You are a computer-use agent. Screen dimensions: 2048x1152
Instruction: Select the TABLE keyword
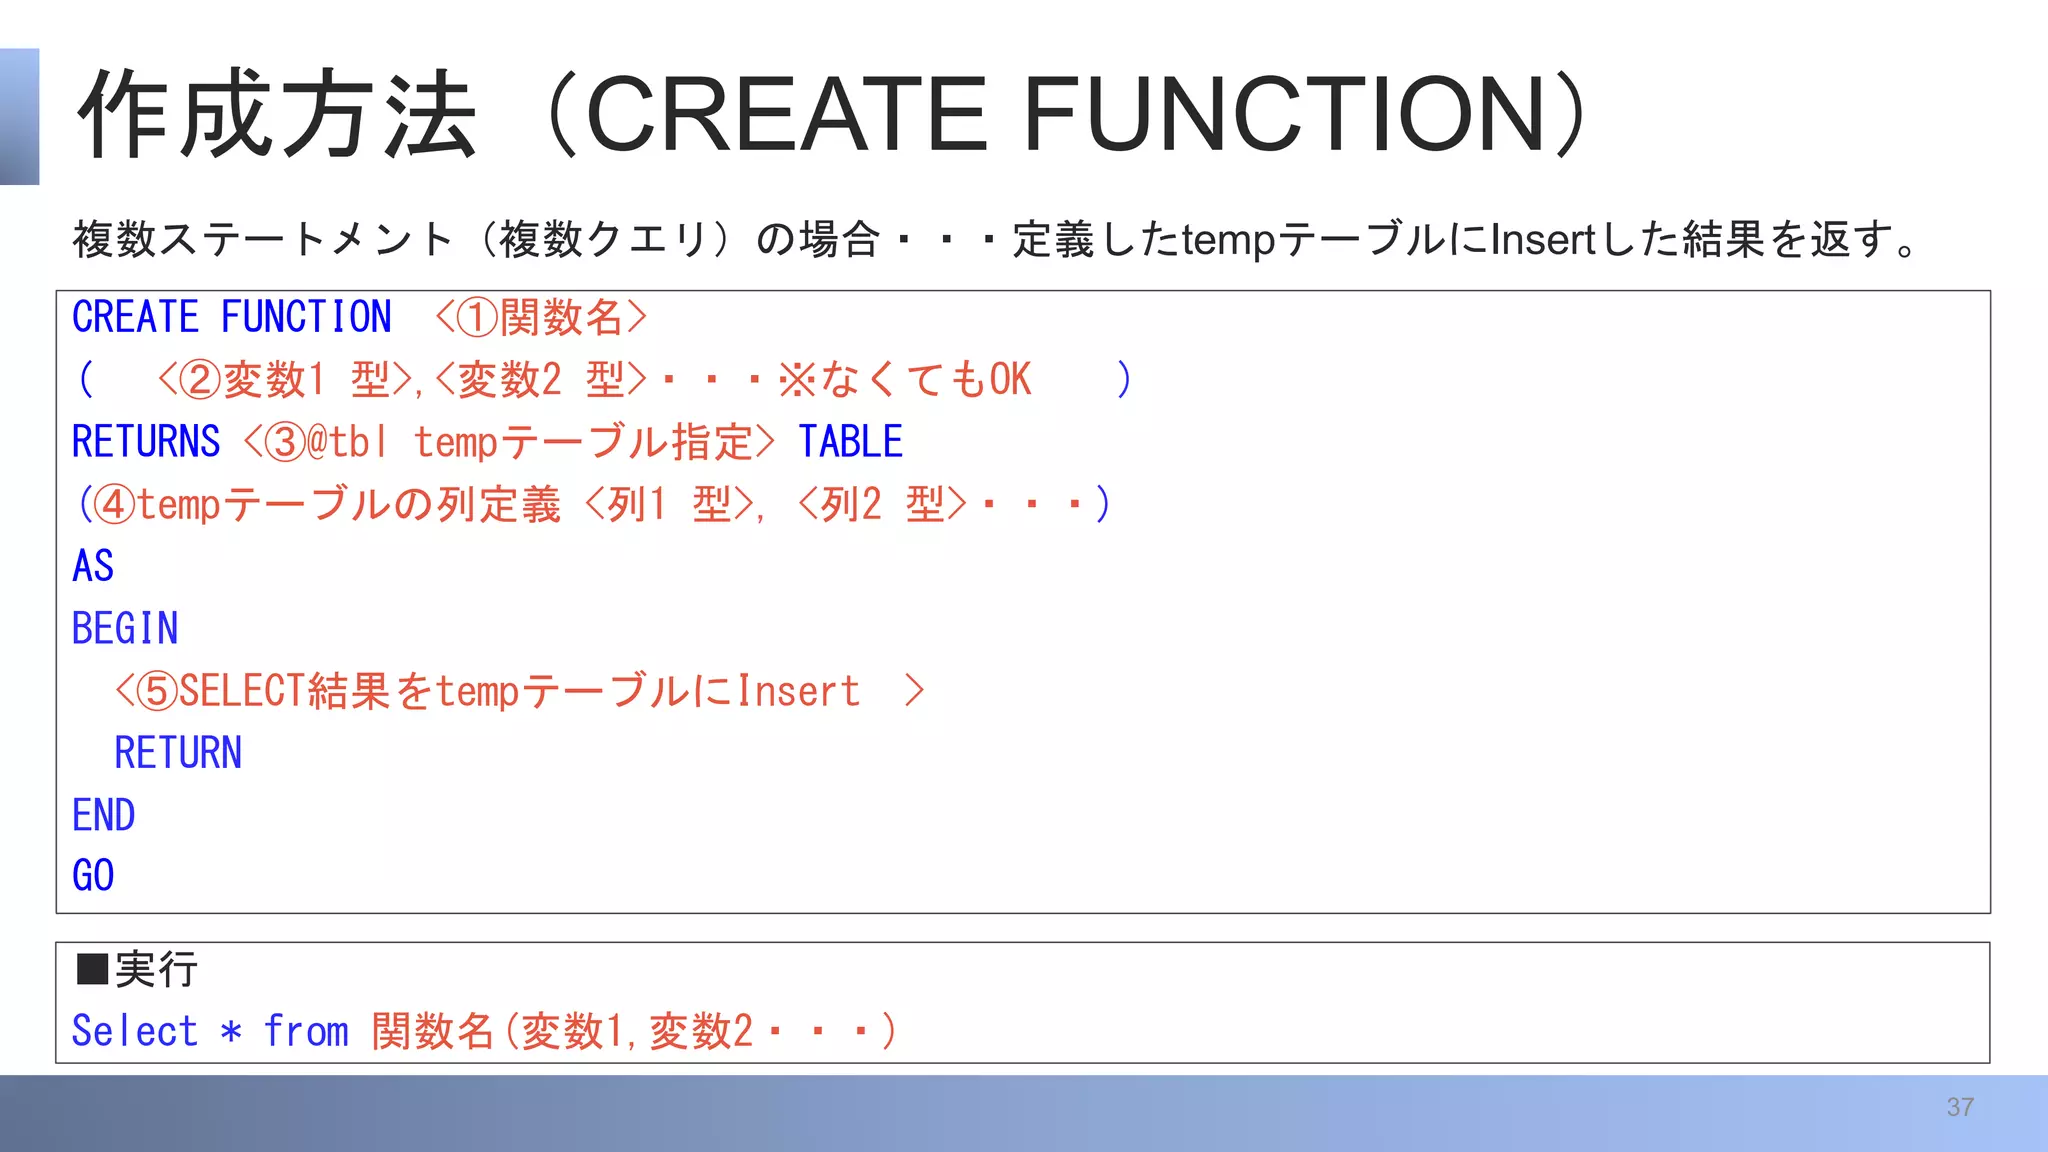tap(850, 442)
